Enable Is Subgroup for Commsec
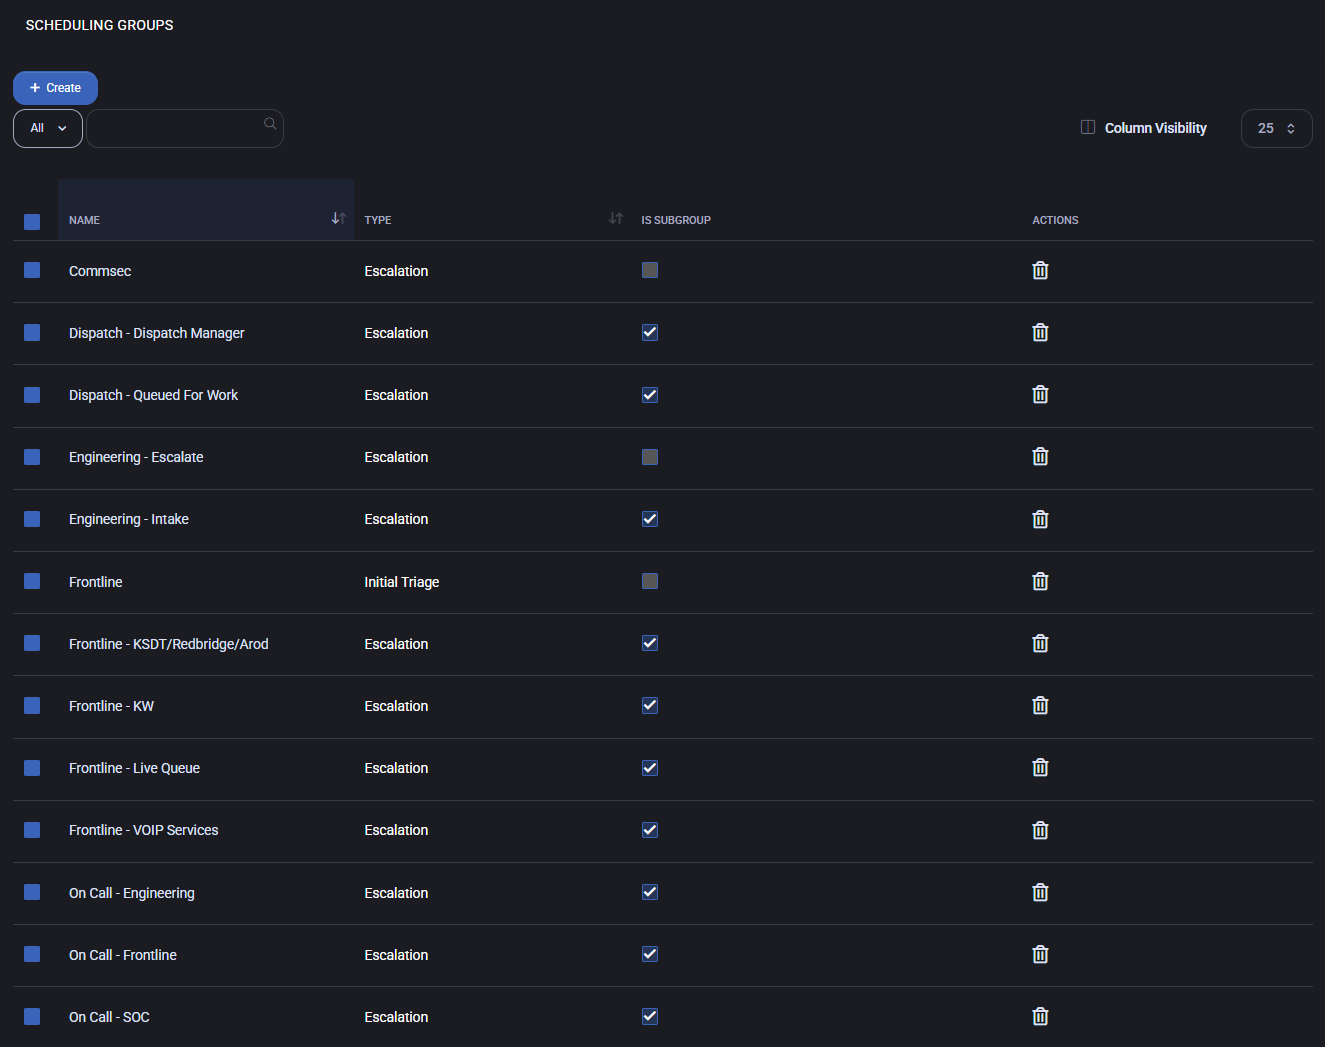This screenshot has height=1047, width=1325. [650, 270]
